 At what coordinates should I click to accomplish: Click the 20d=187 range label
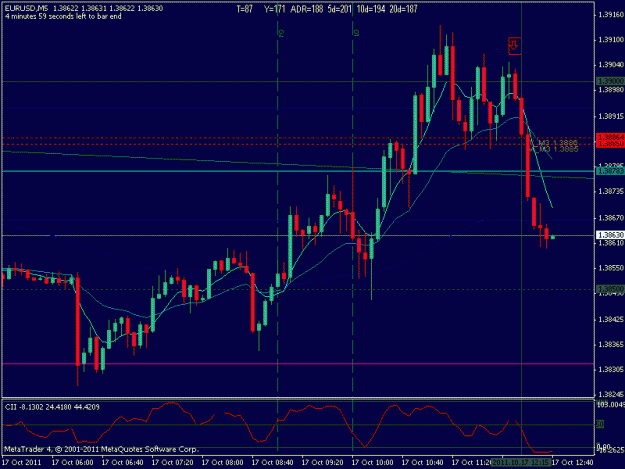[x=403, y=9]
